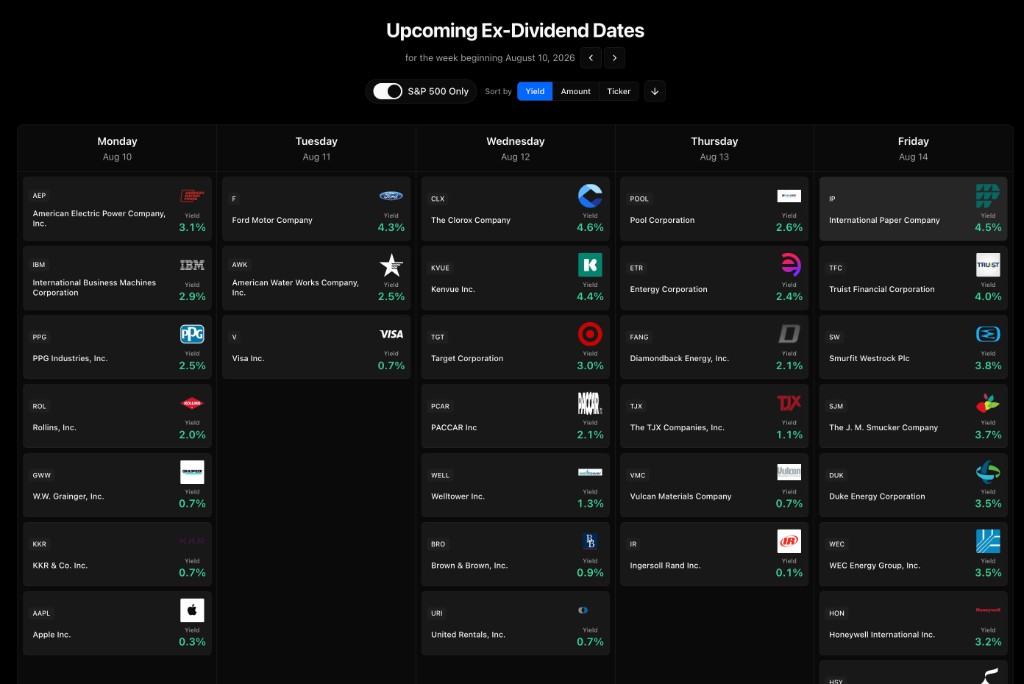
Task: Click the Entergy Corporation company name
Action: click(669, 289)
